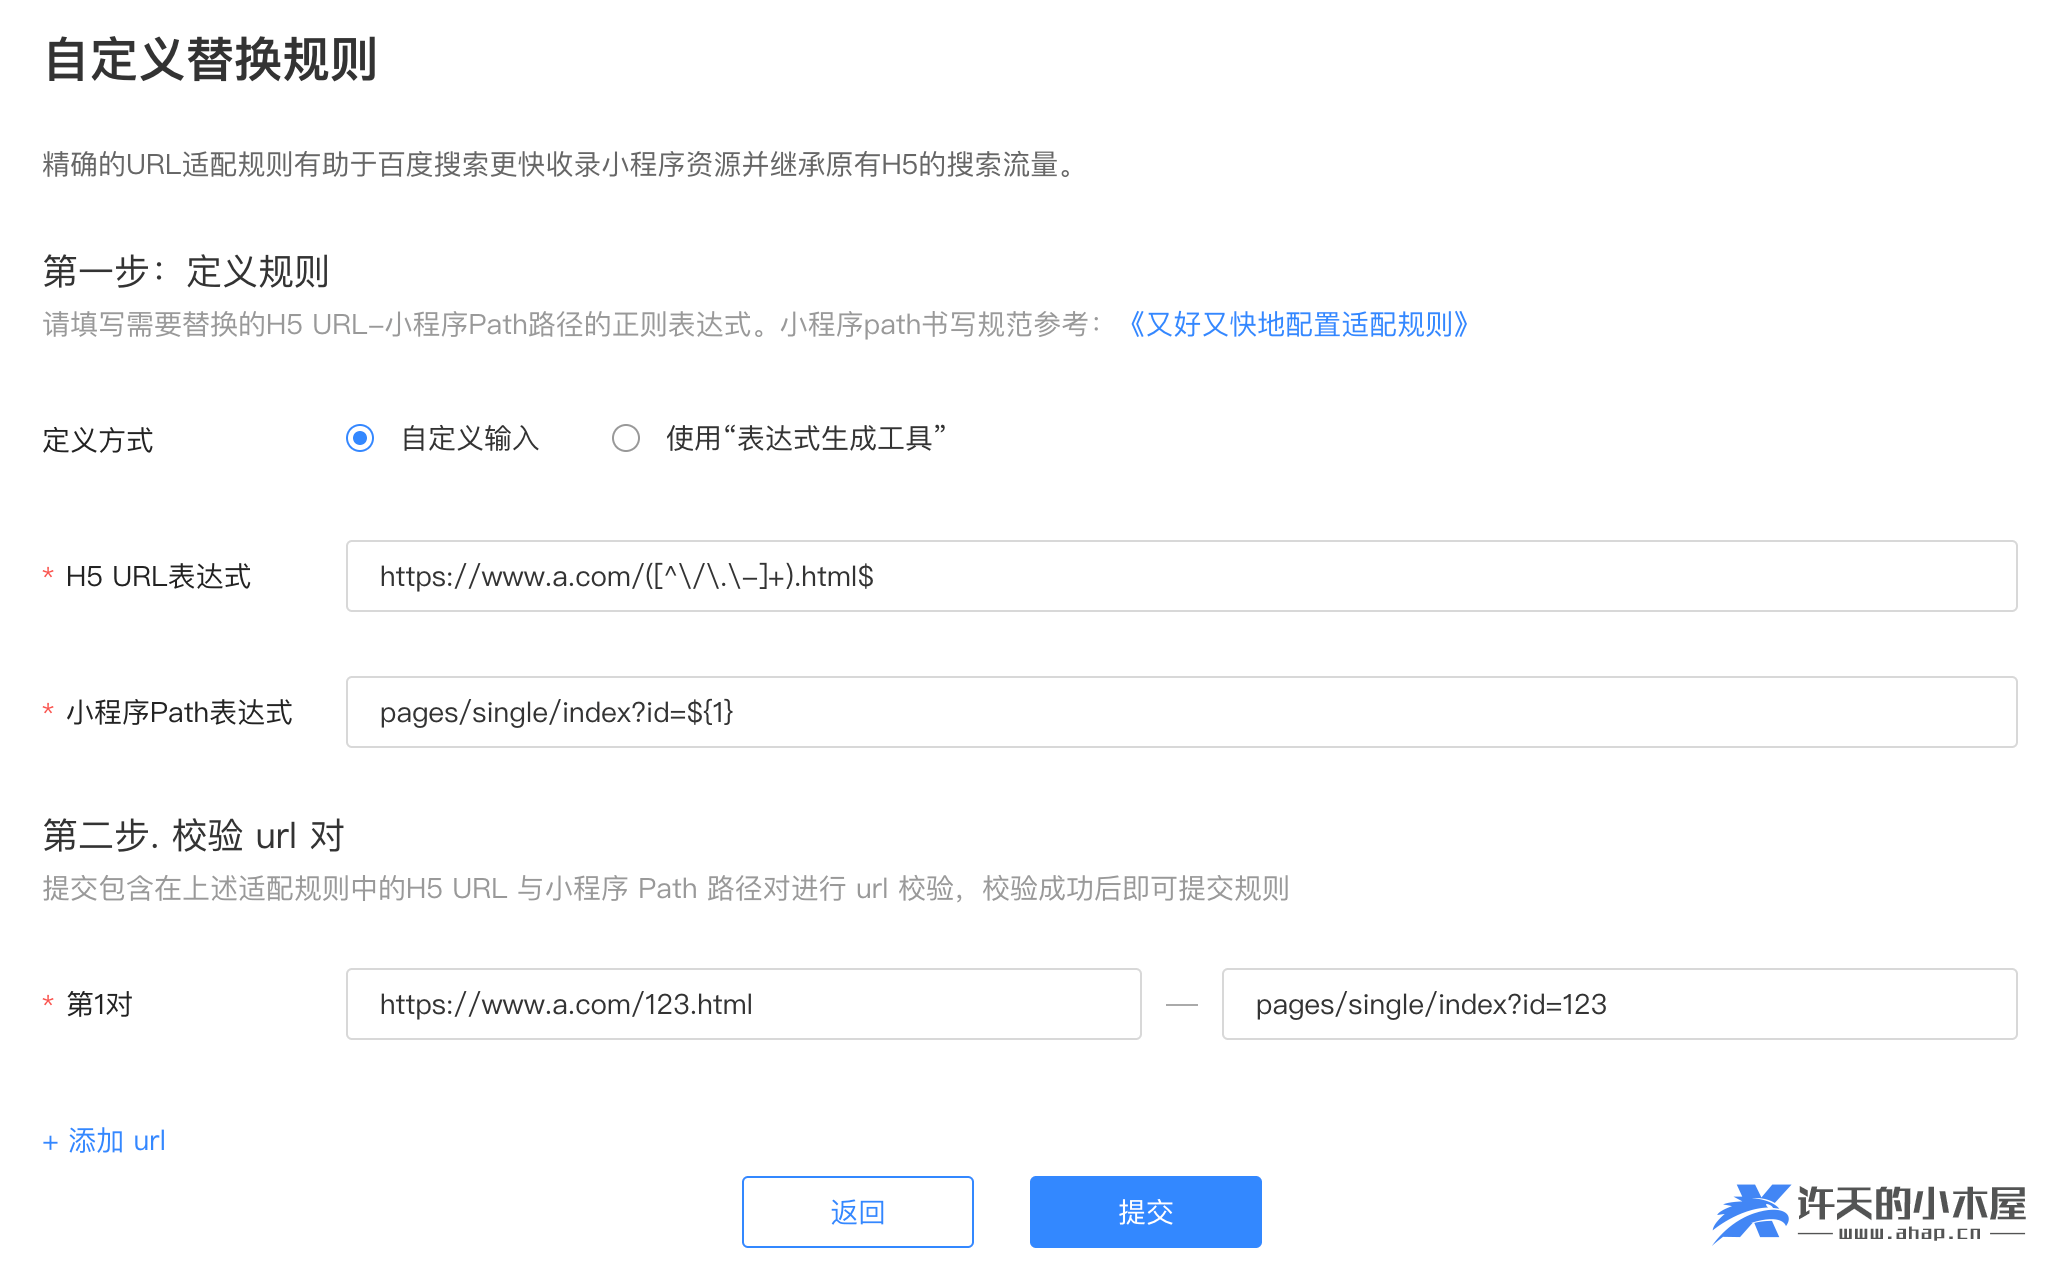Click the 精确的URL适配规则 description sentence

[562, 165]
